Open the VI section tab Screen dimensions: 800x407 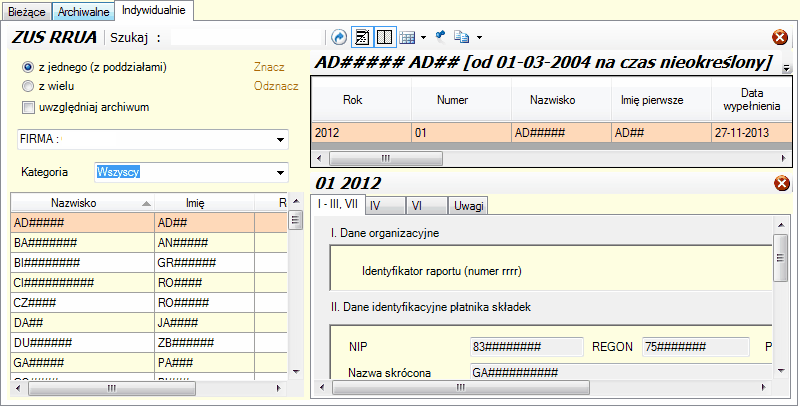pos(427,206)
